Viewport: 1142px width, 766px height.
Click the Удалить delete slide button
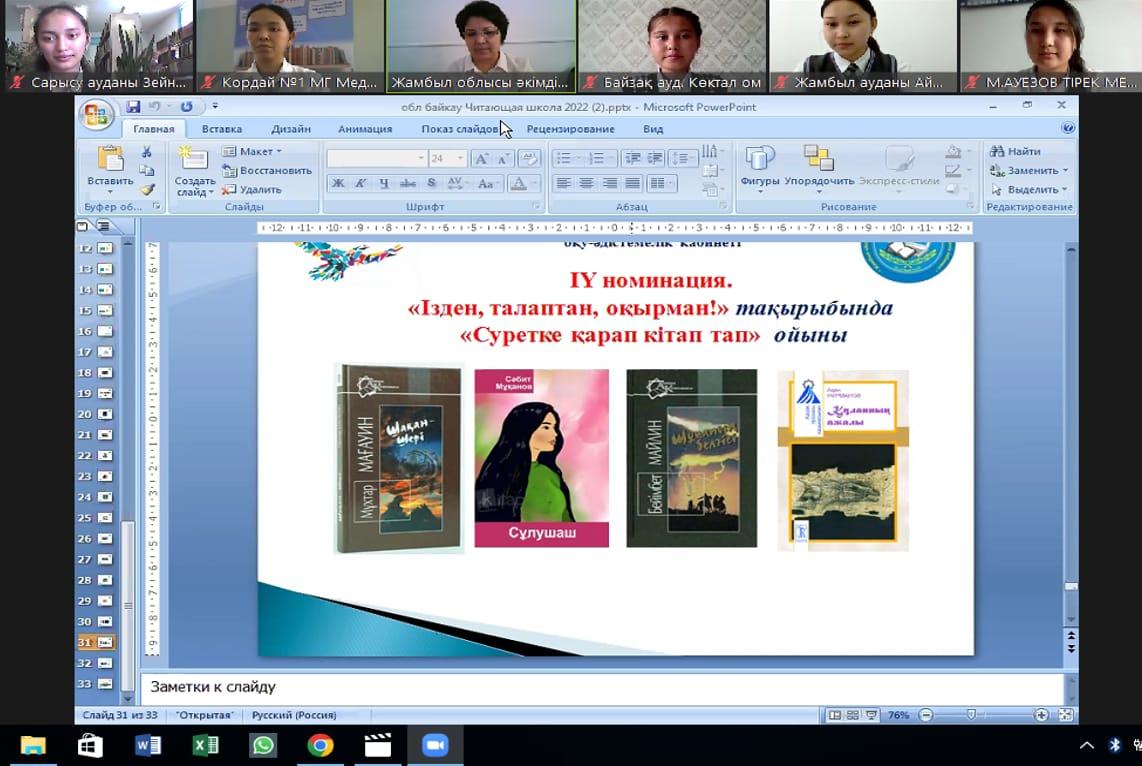[252, 189]
